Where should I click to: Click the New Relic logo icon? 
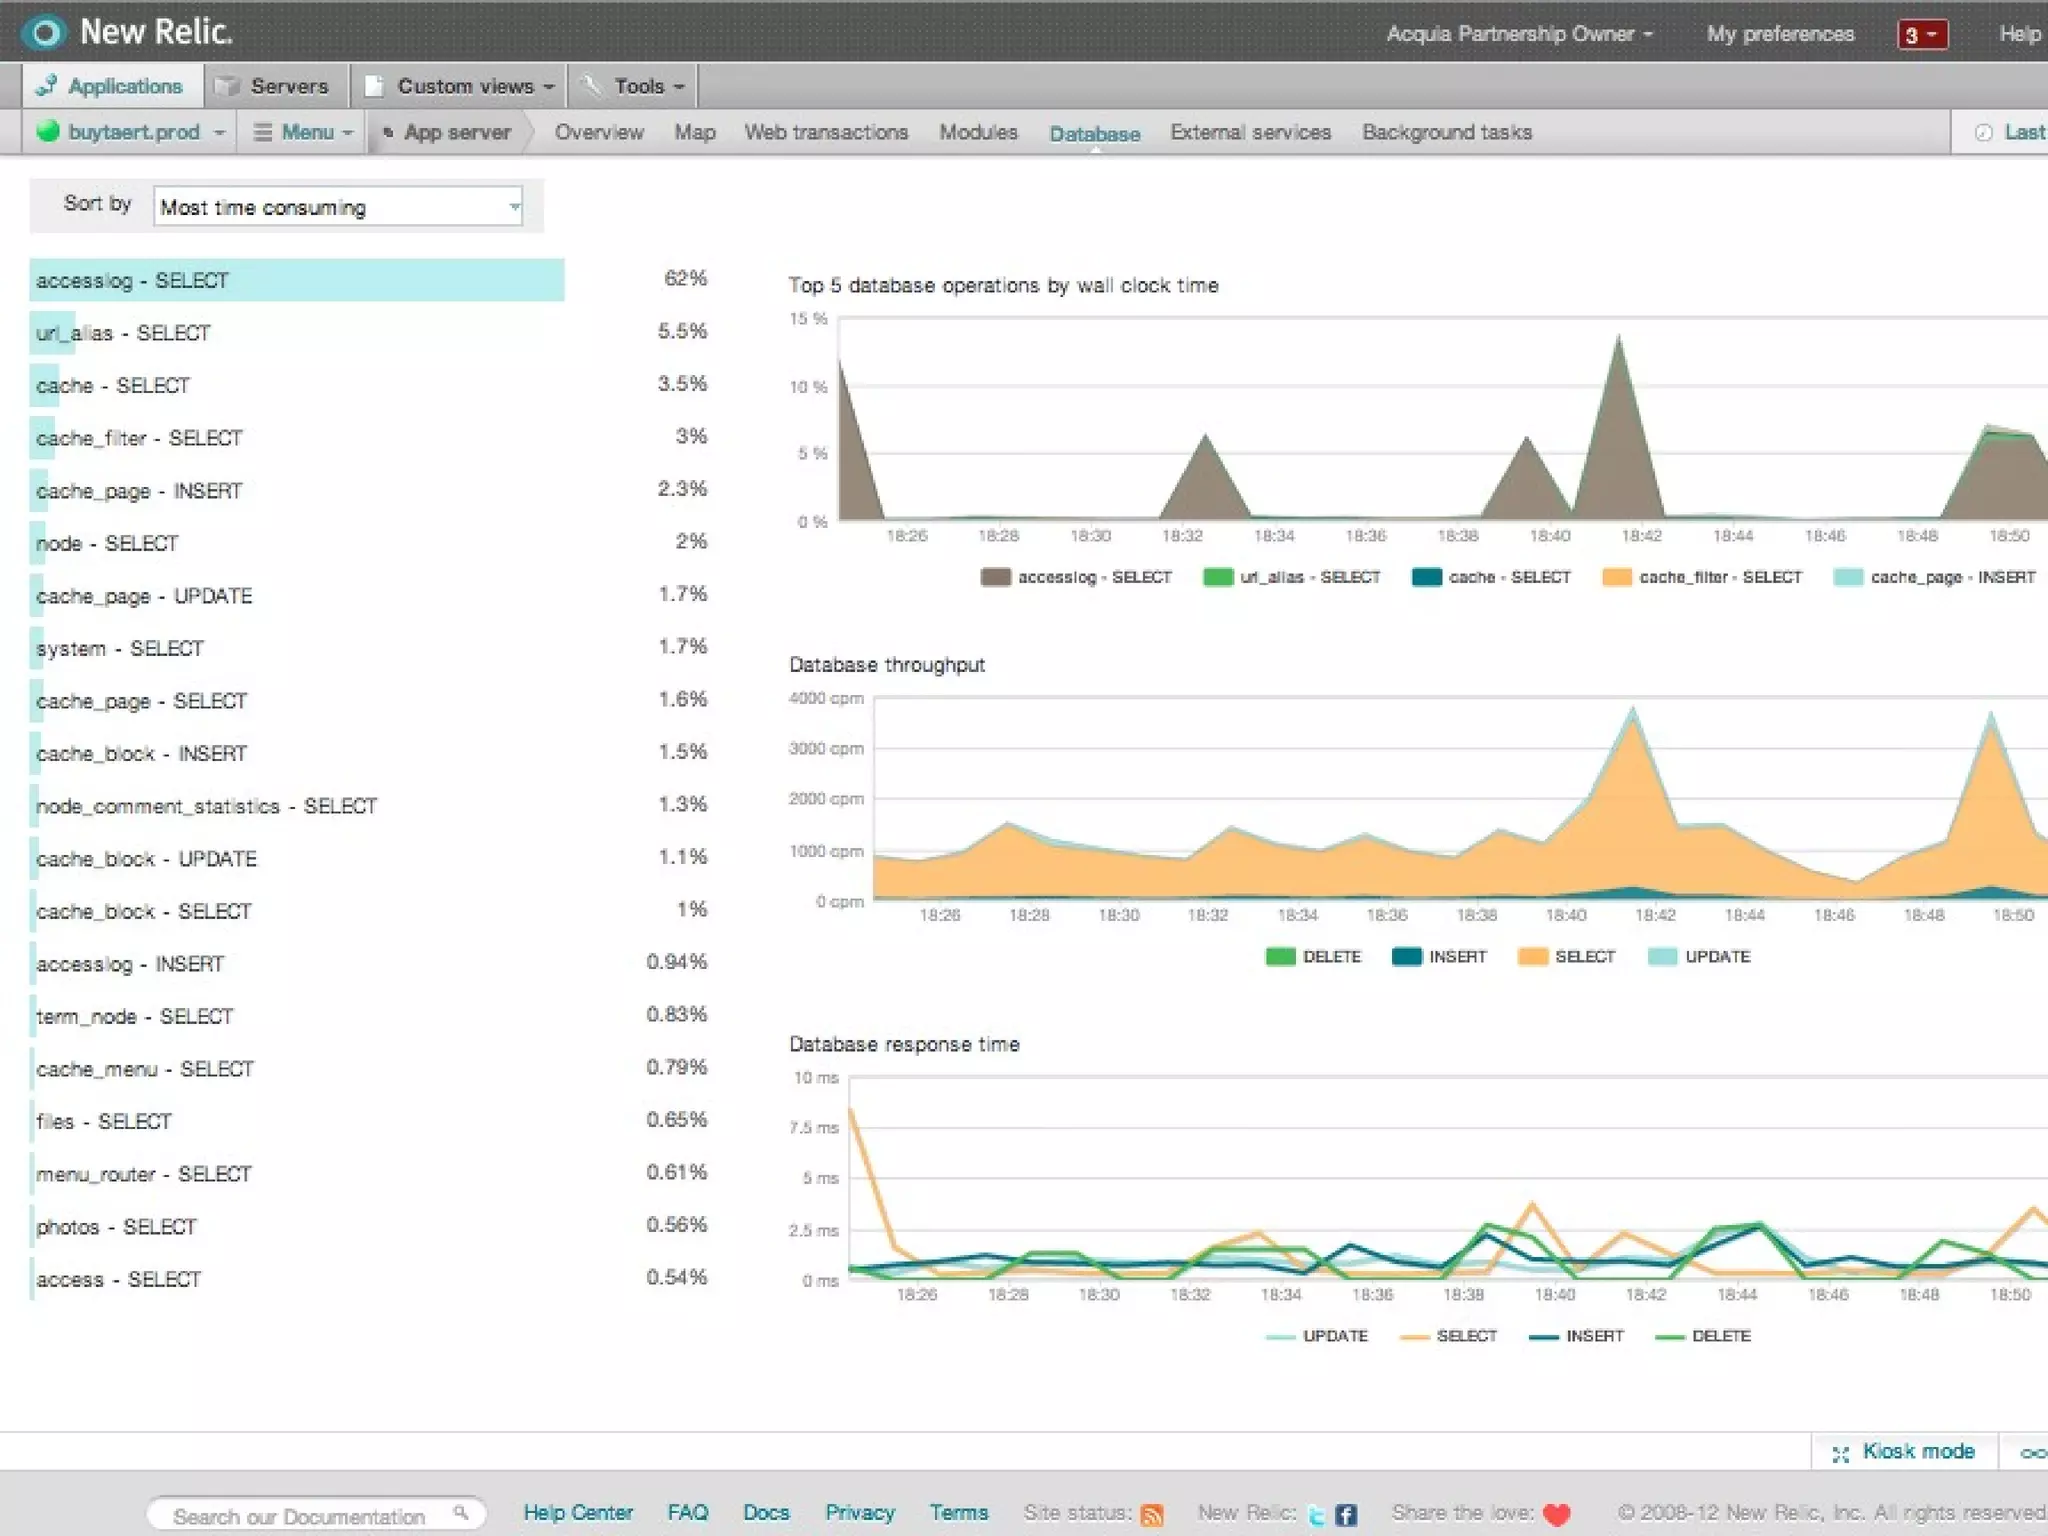tap(44, 32)
